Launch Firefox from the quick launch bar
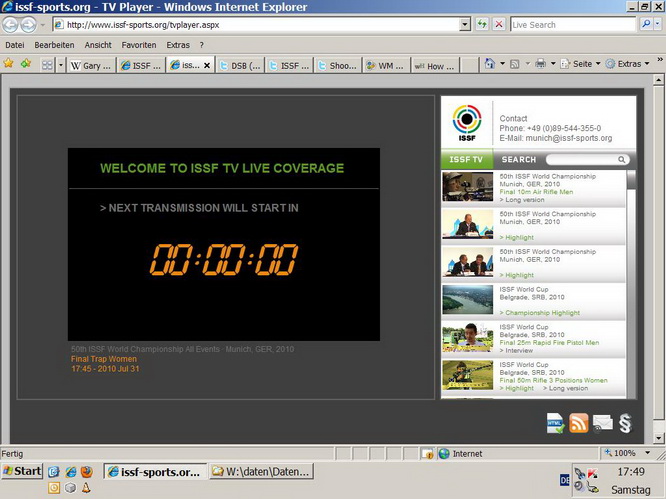The height and width of the screenshot is (499, 666). click(87, 471)
